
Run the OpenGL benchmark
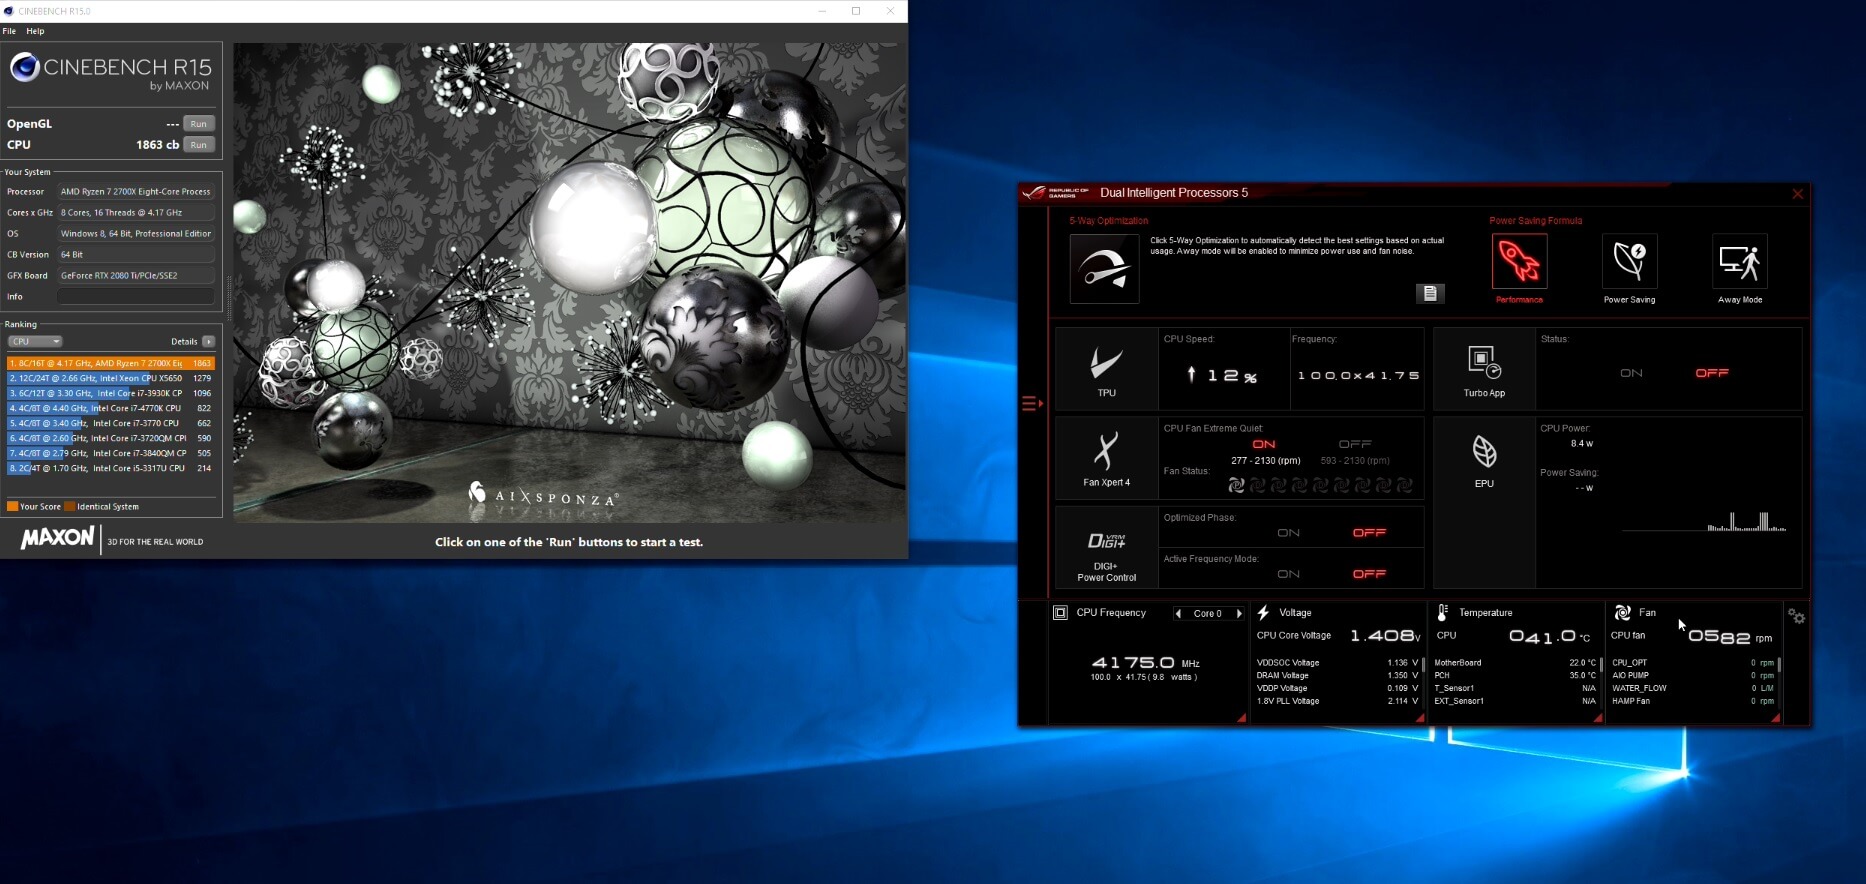point(199,124)
